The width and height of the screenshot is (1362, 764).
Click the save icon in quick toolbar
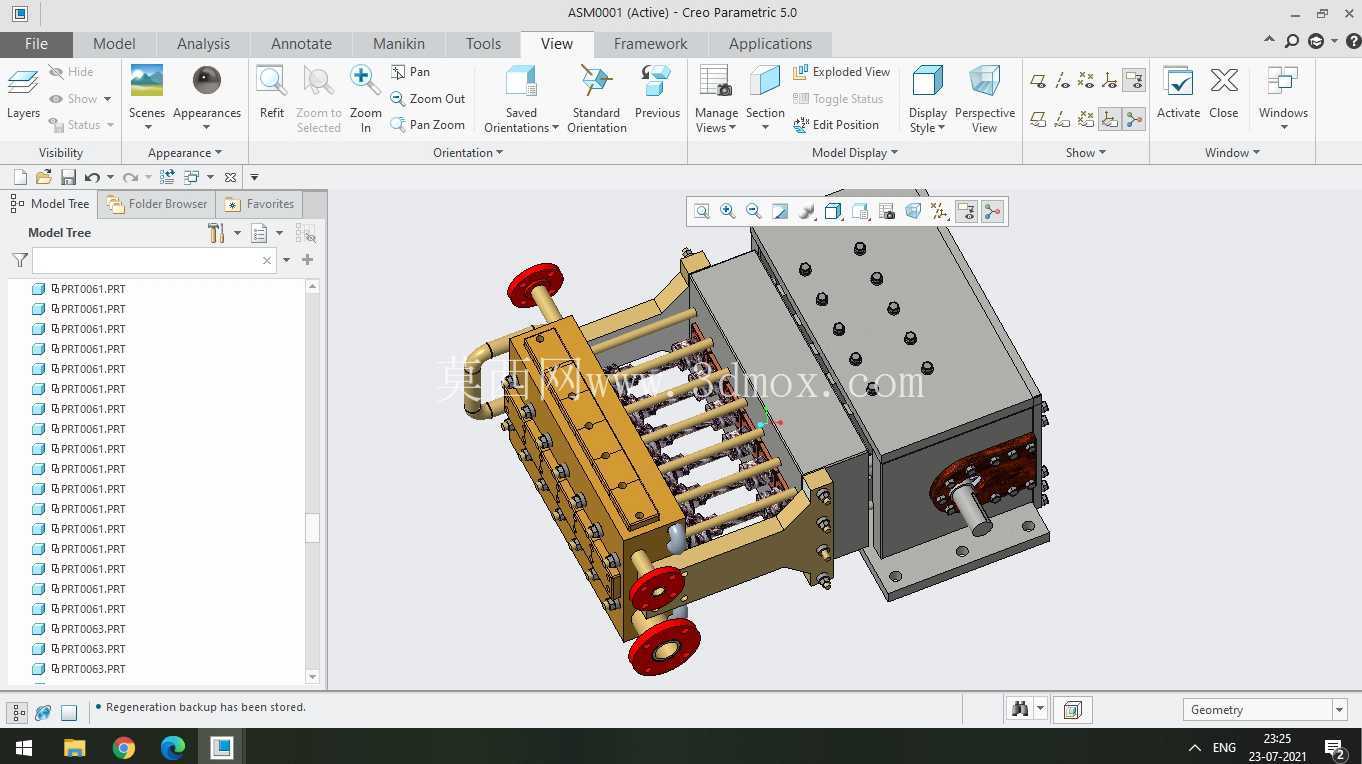click(x=68, y=177)
